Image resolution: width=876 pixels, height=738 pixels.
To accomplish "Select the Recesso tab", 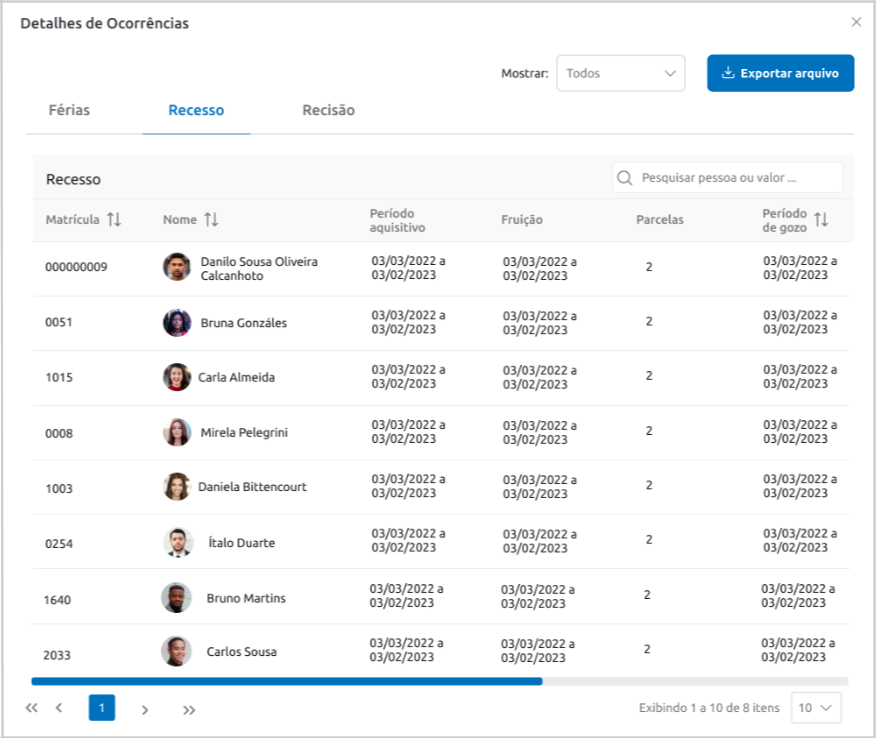I will 196,110.
